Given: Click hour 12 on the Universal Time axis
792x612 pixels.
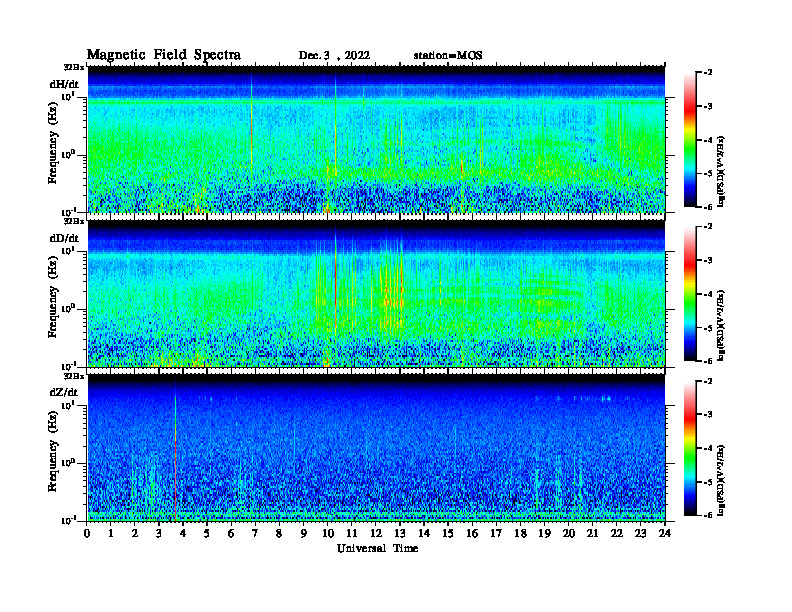Looking at the screenshot, I should click(x=375, y=534).
